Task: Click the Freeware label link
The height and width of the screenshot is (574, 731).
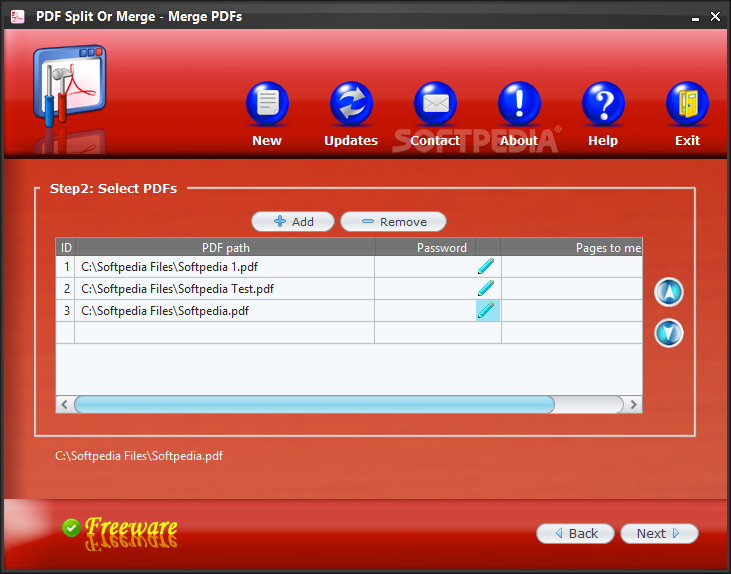Action: pyautogui.click(x=131, y=527)
